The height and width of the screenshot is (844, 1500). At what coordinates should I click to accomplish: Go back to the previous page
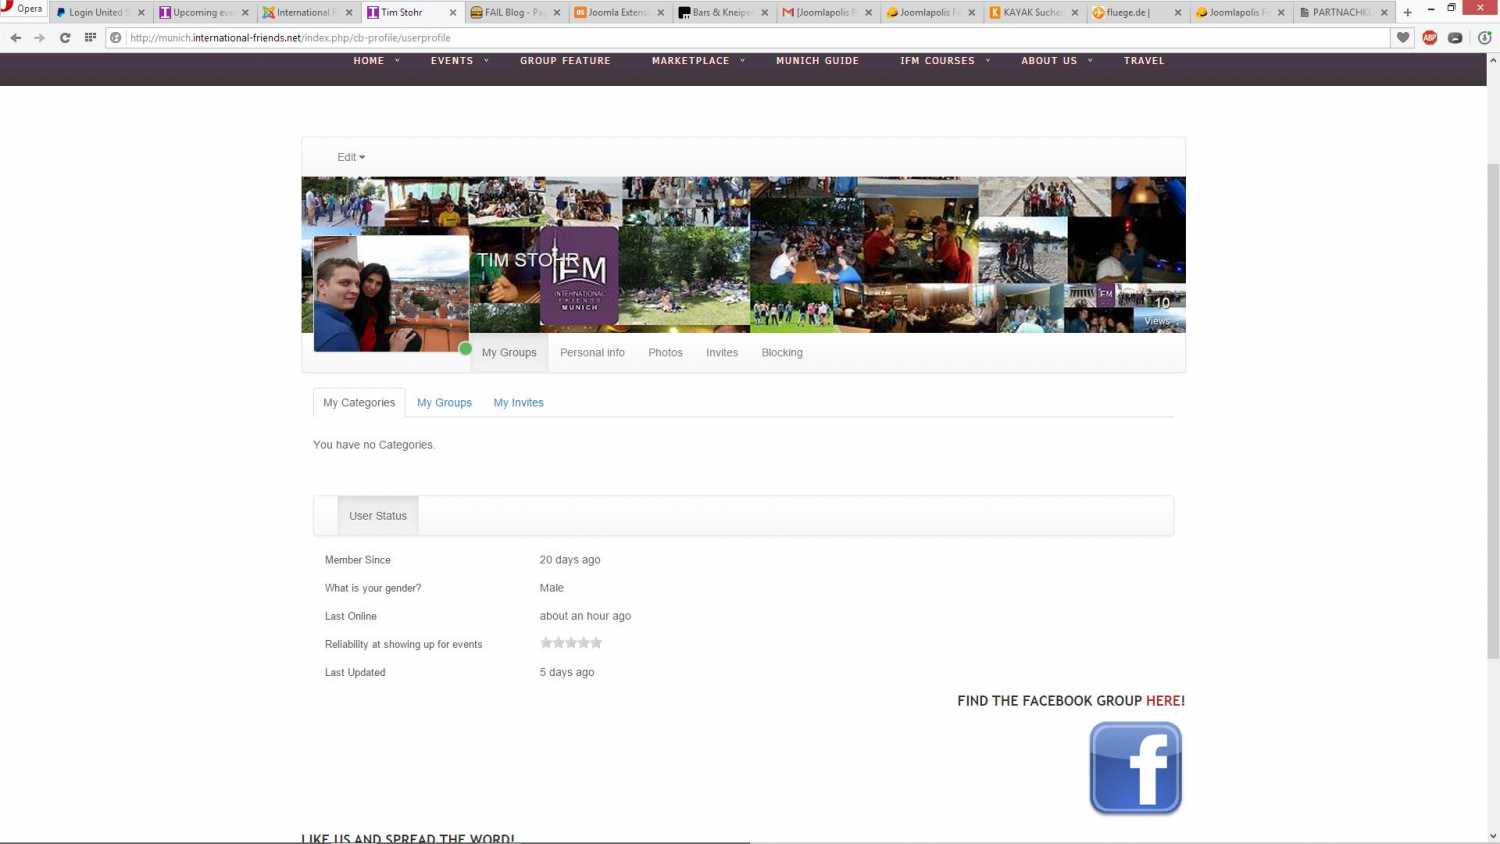point(16,38)
